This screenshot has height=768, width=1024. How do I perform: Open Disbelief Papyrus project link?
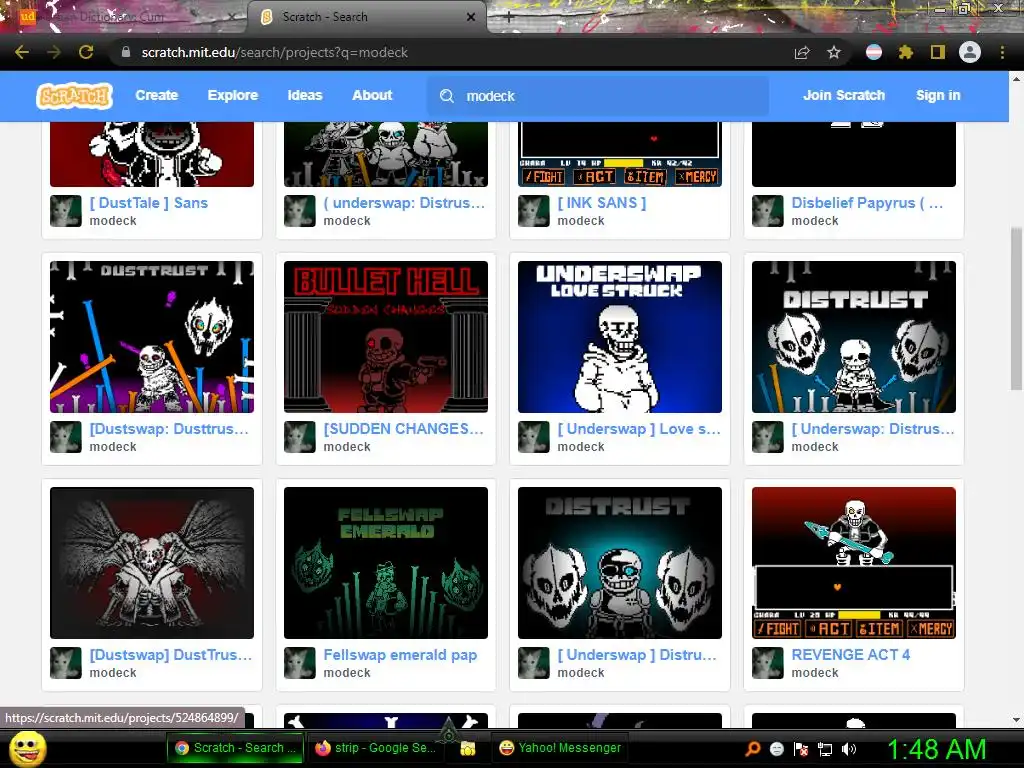coord(867,203)
